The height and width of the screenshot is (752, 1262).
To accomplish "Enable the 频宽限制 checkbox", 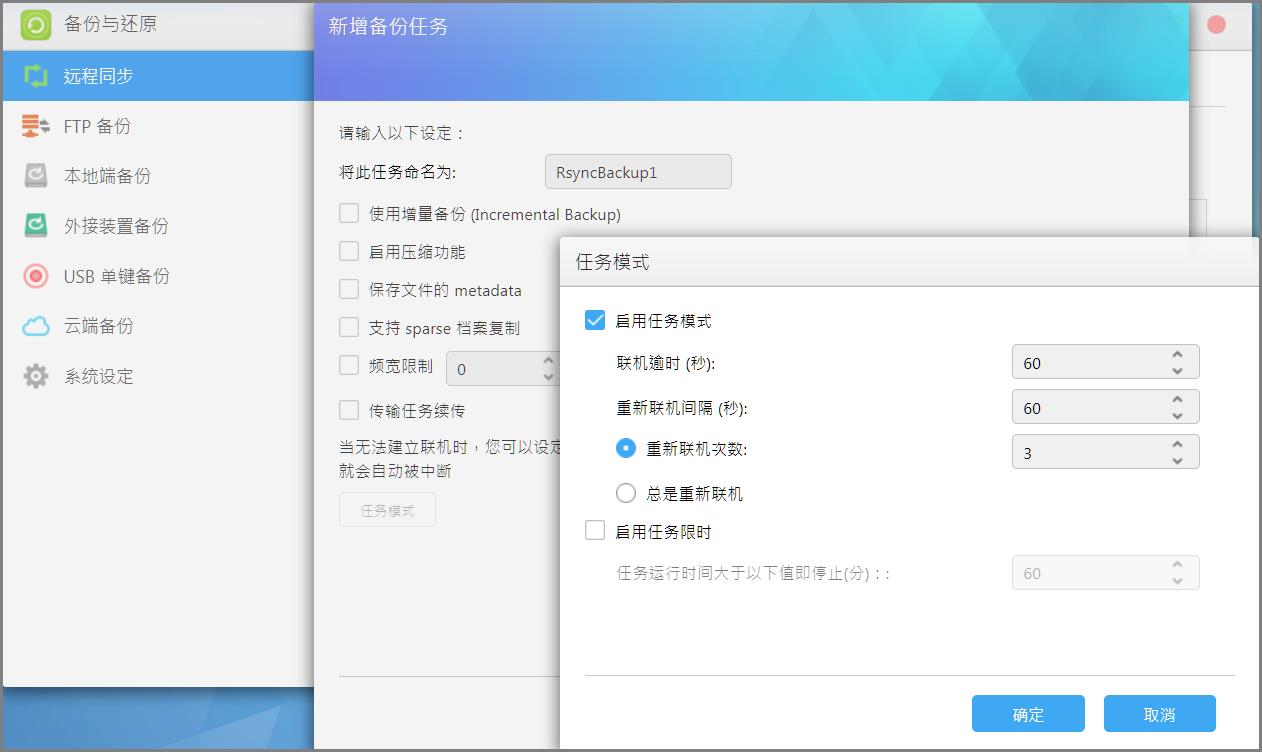I will click(349, 365).
